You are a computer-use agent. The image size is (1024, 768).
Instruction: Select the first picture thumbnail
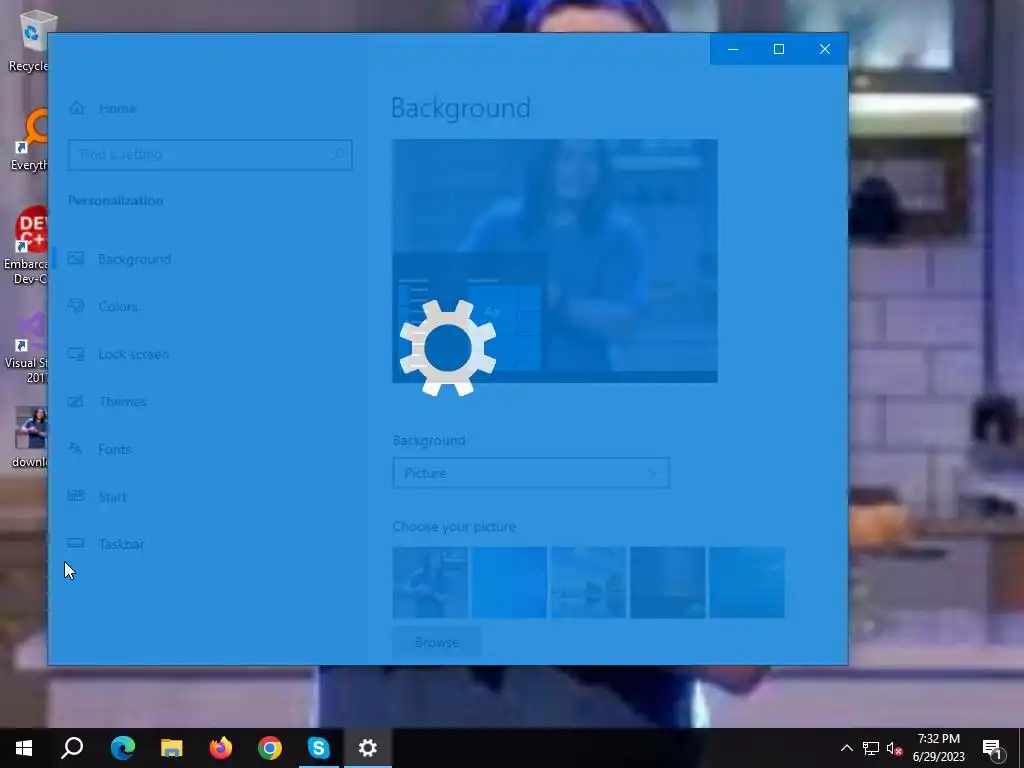tap(430, 583)
